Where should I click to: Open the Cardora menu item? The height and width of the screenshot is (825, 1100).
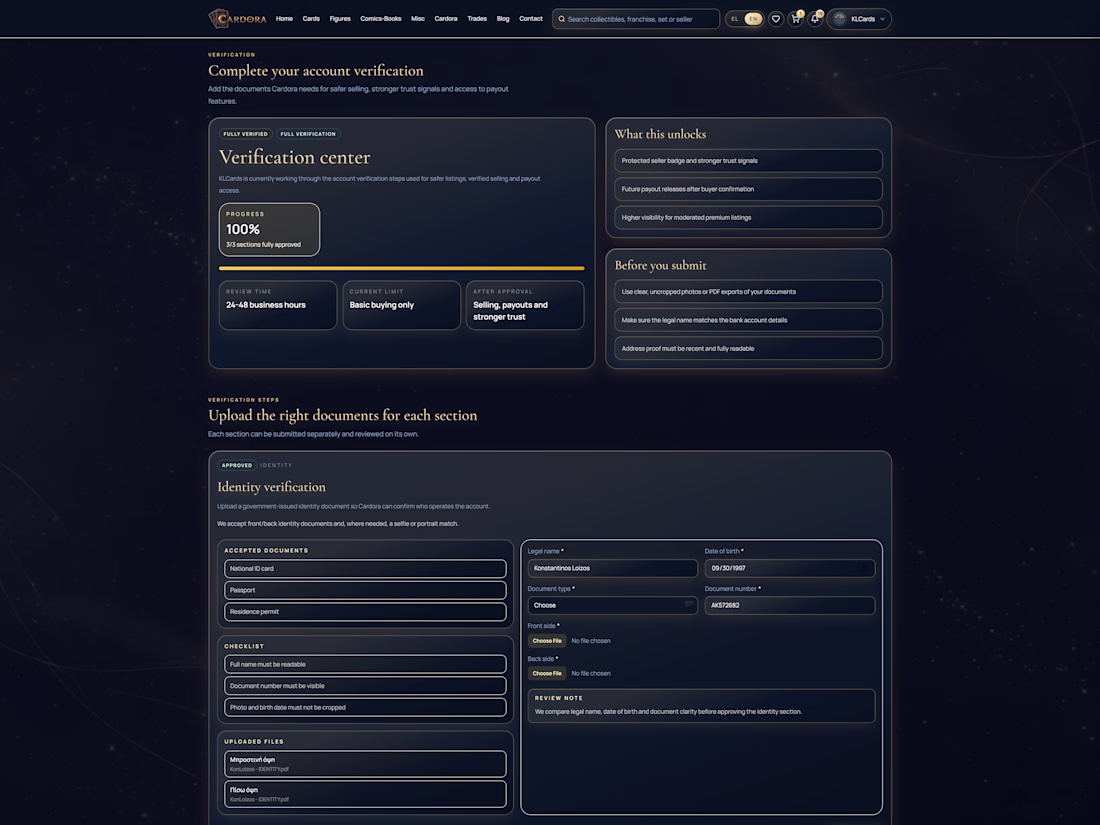[x=446, y=19]
